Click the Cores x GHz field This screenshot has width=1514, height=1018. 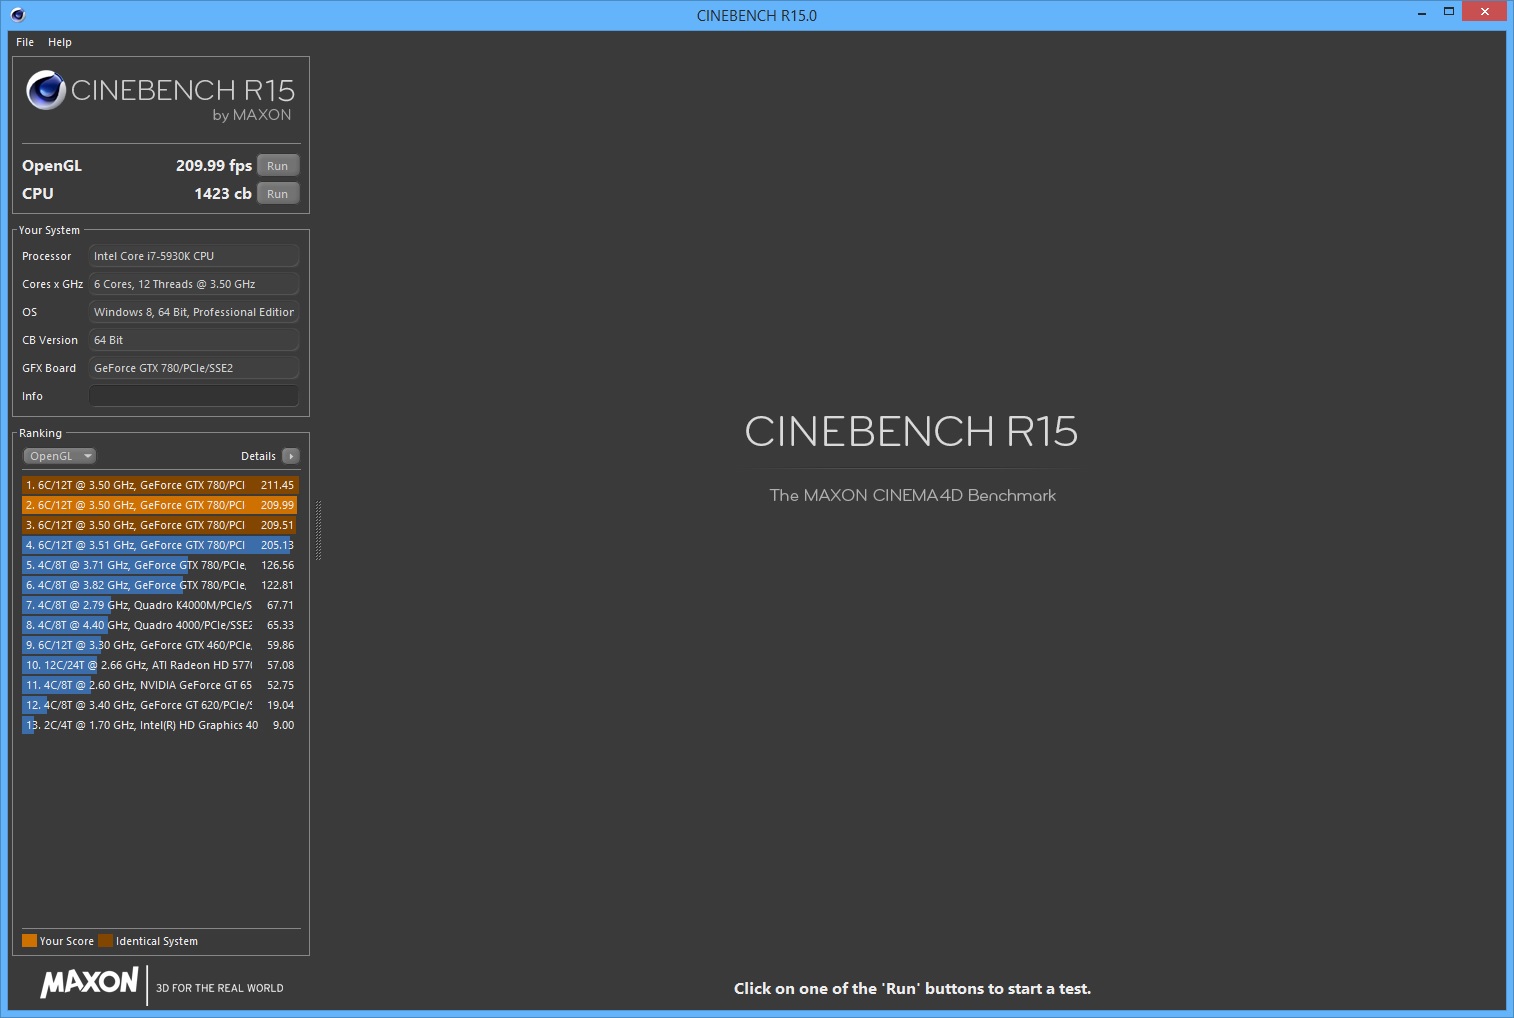[194, 284]
